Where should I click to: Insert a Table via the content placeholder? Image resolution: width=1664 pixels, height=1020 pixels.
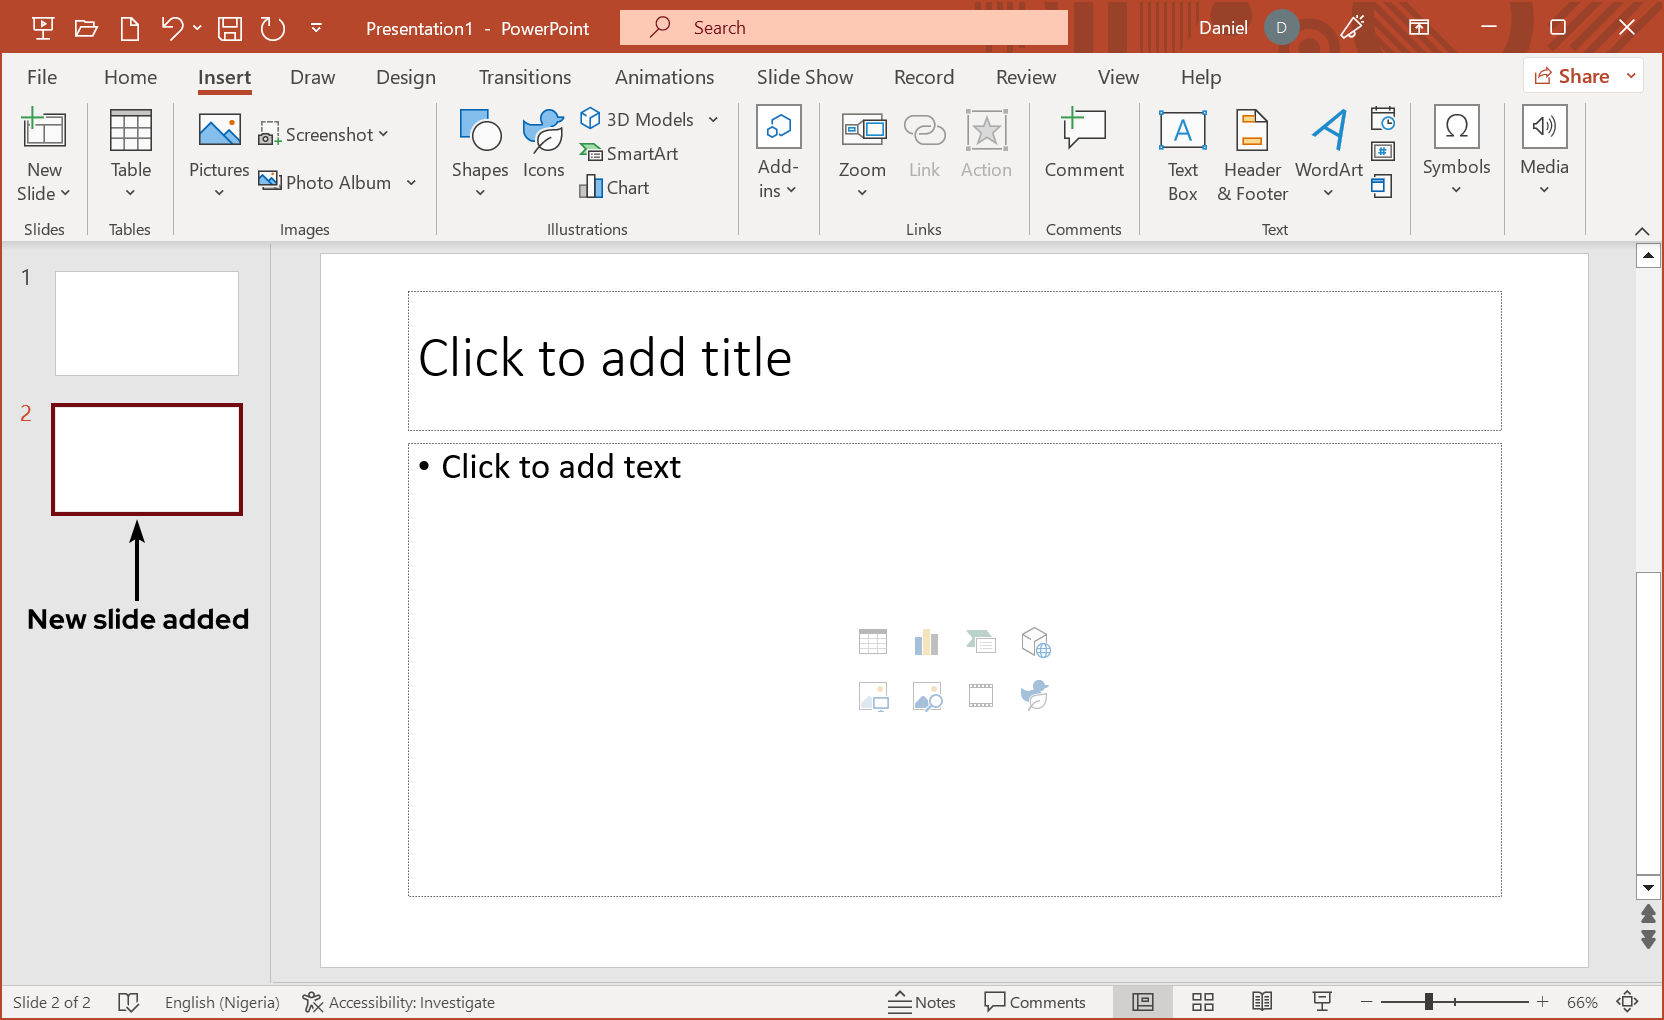pyautogui.click(x=872, y=641)
